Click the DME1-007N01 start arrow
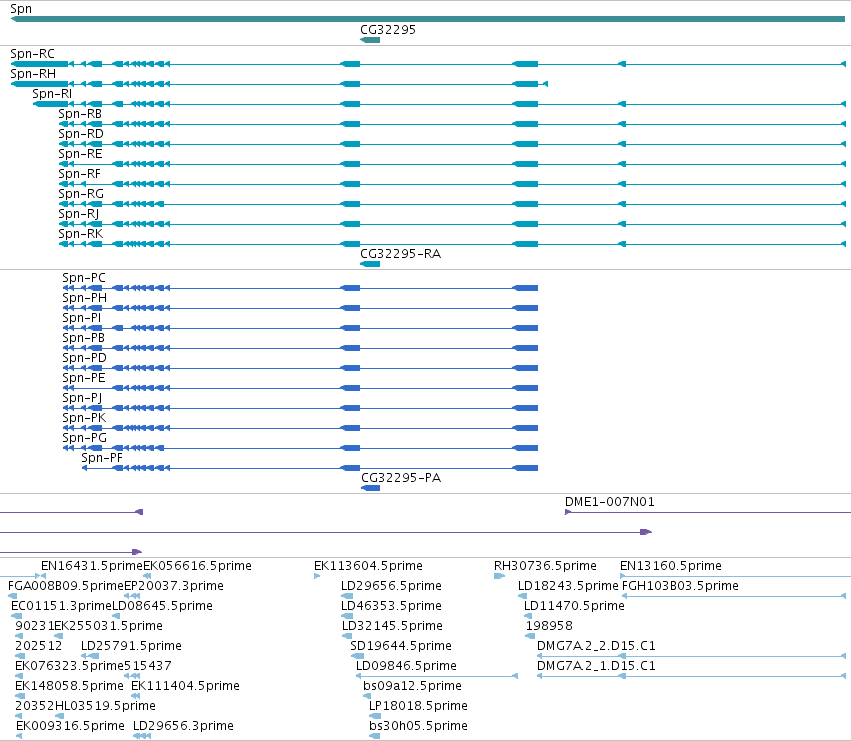The image size is (851, 741). click(x=568, y=512)
